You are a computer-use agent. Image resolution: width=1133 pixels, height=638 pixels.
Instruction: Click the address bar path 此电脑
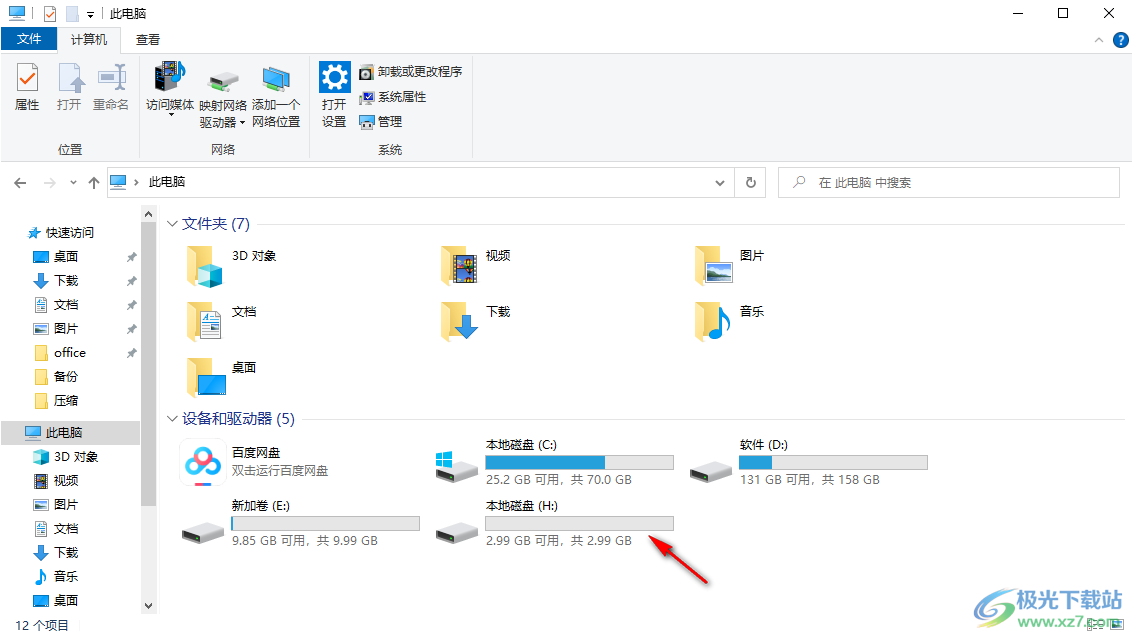point(167,182)
